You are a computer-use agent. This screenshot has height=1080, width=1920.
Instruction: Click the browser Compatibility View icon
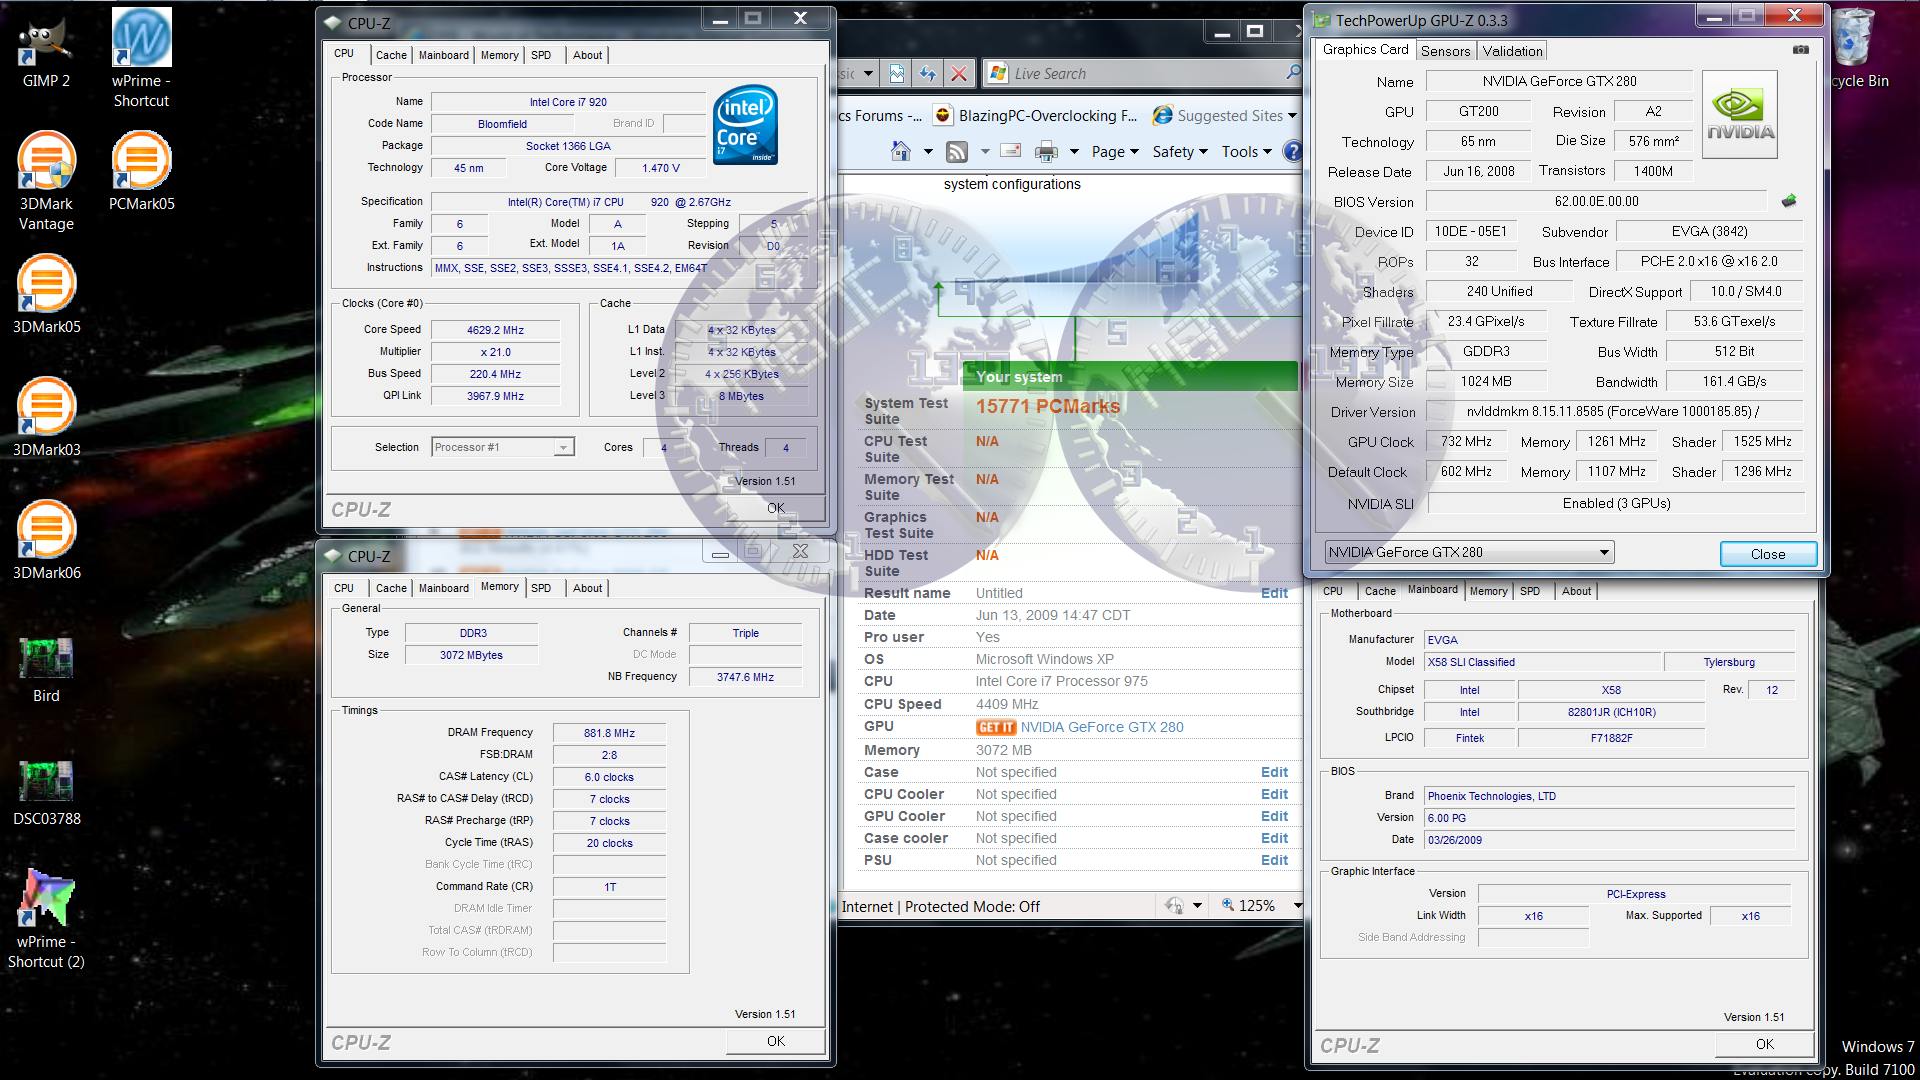[897, 73]
